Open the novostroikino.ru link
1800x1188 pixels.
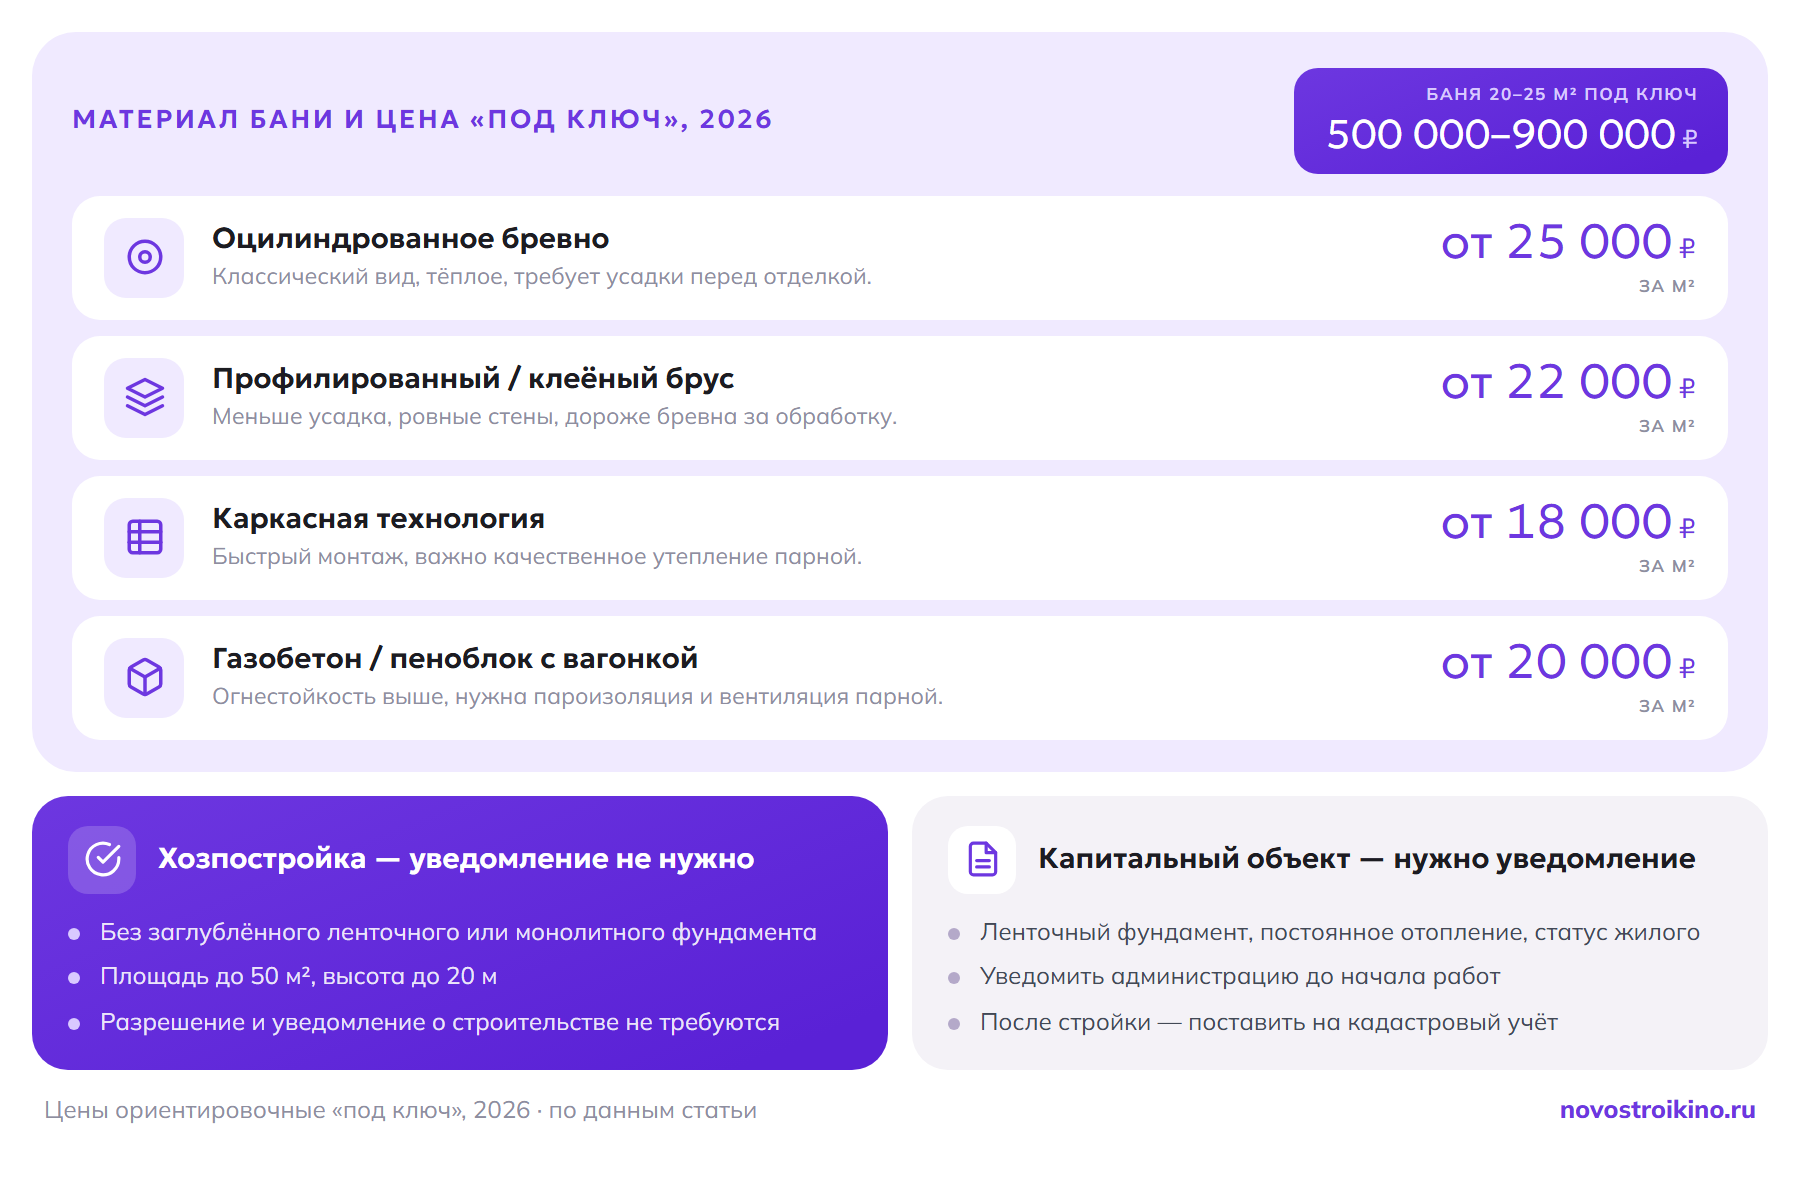(1657, 1110)
